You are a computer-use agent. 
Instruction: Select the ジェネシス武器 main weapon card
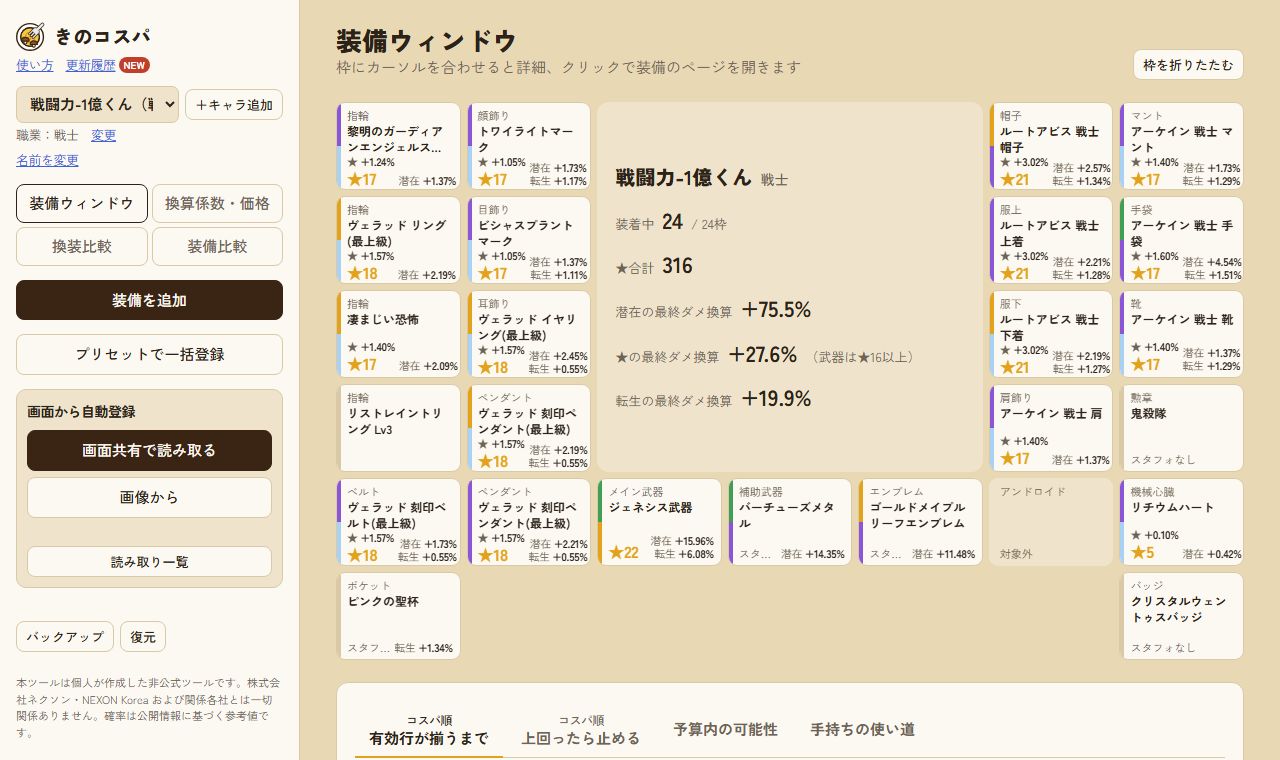[x=660, y=522]
